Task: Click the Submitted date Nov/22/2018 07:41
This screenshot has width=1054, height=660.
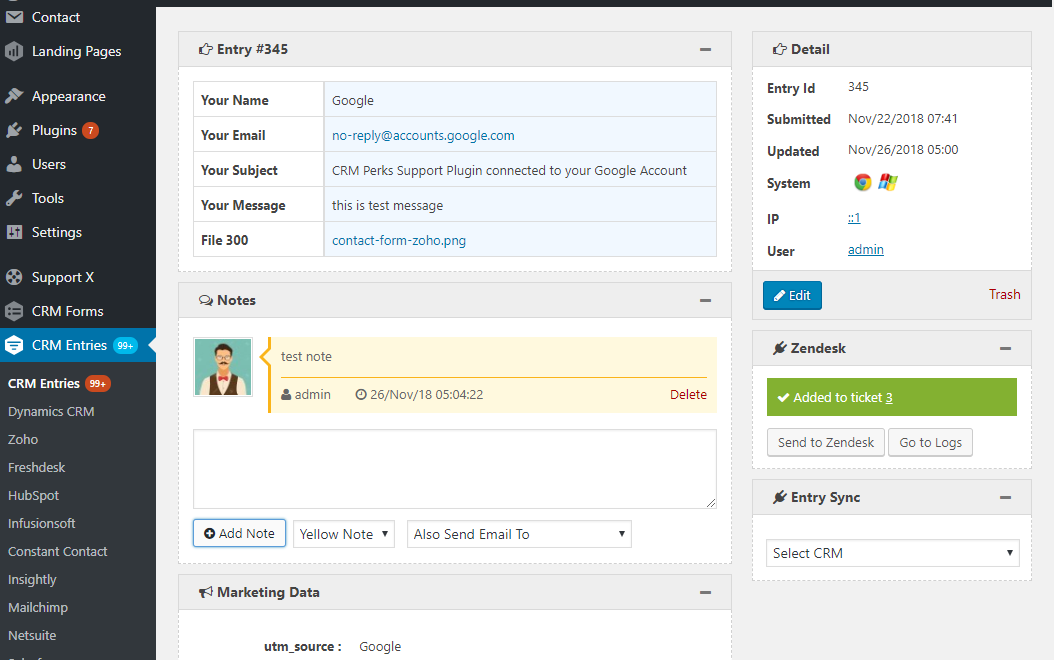Action: click(x=903, y=118)
